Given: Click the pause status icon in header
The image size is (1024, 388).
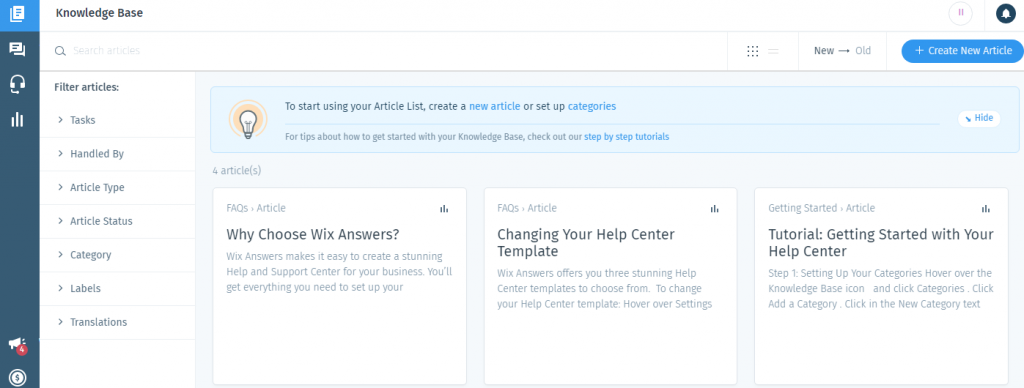Looking at the screenshot, I should [961, 13].
